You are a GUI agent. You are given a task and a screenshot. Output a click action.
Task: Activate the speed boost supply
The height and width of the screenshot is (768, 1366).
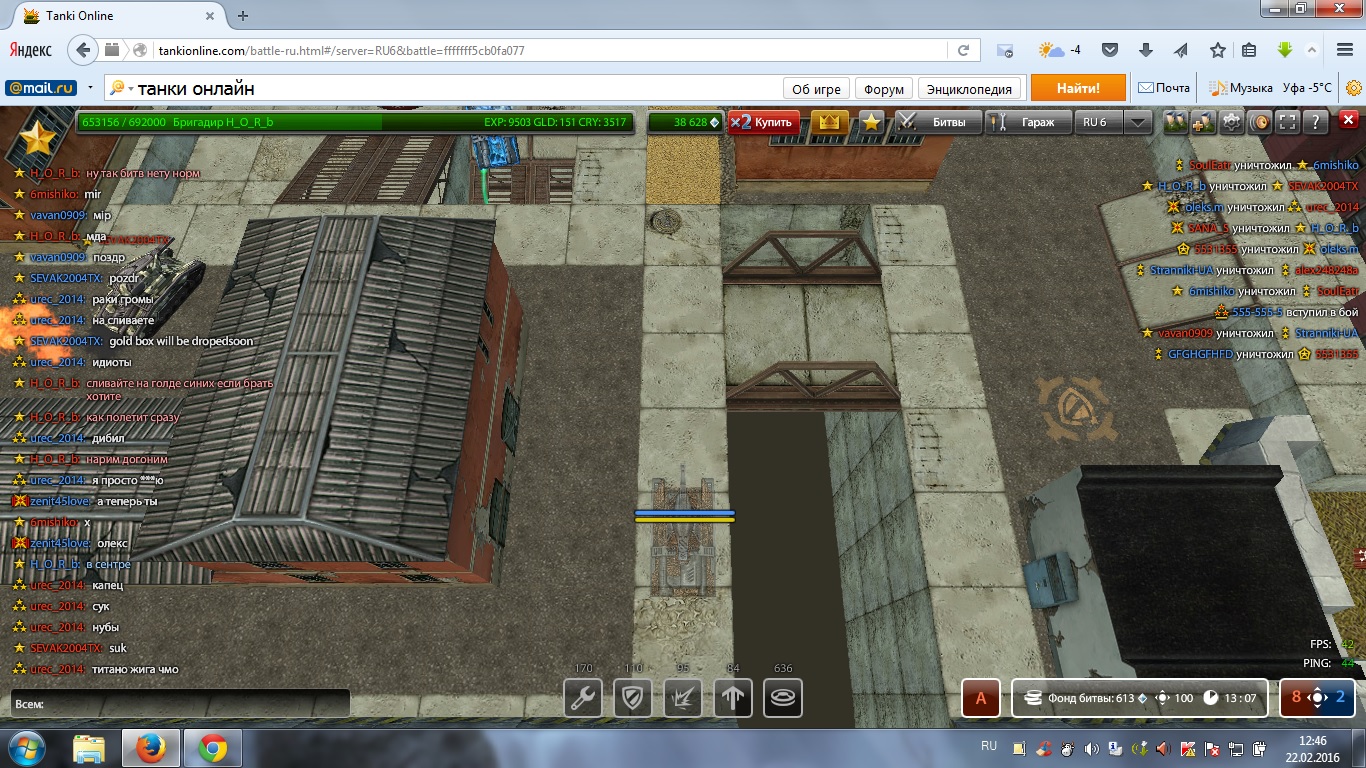(733, 698)
